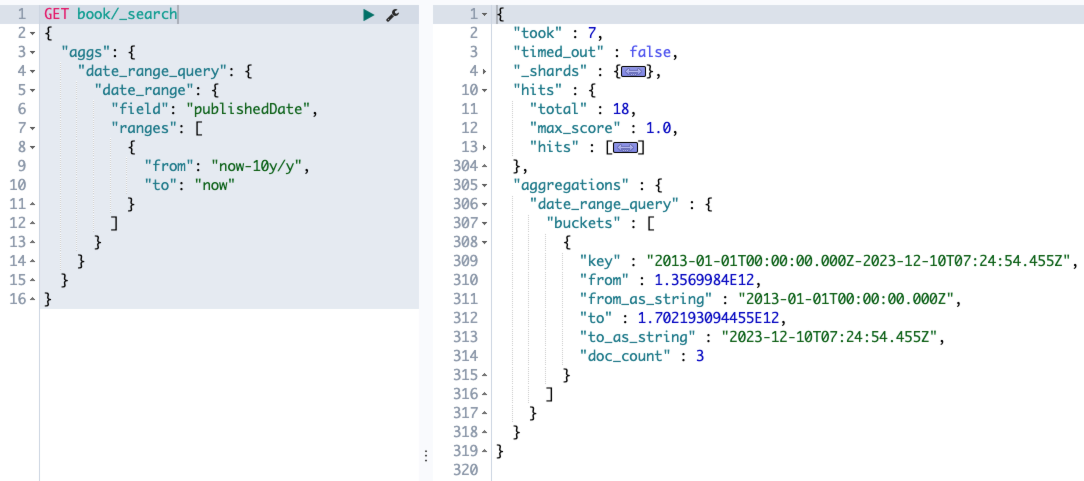
Task: Collapse the ranges array at line 7
Action: (33, 129)
